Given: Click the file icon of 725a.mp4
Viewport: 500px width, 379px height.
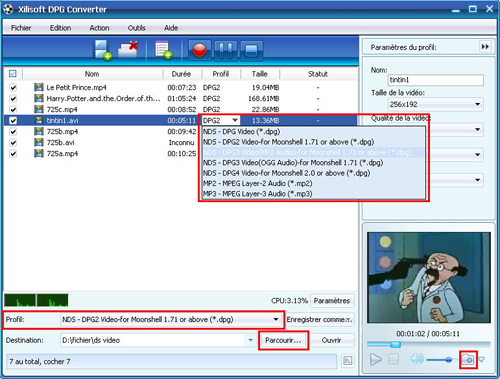Looking at the screenshot, I should 39,153.
